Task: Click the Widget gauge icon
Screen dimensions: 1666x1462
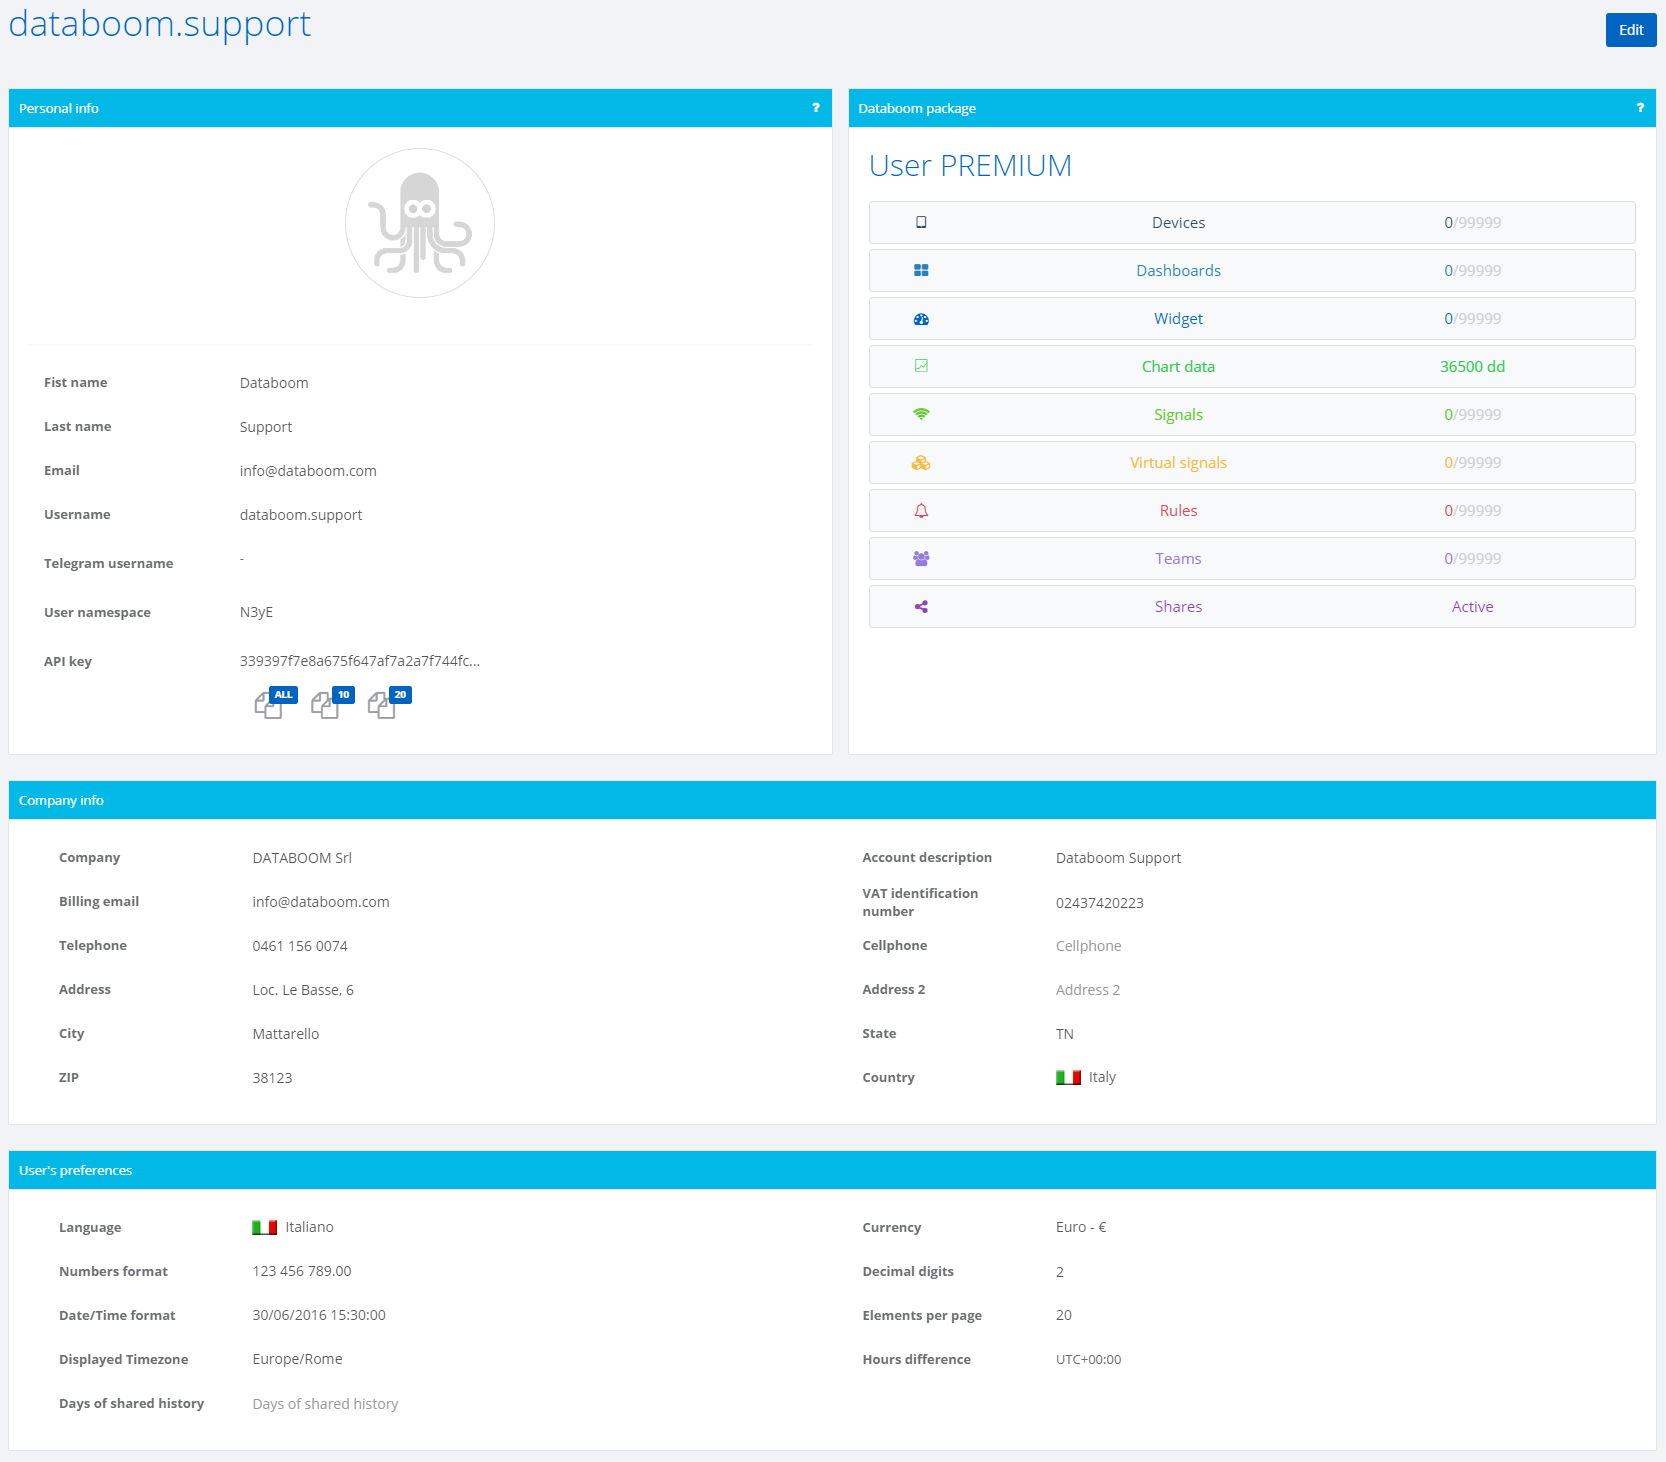Action: [921, 319]
